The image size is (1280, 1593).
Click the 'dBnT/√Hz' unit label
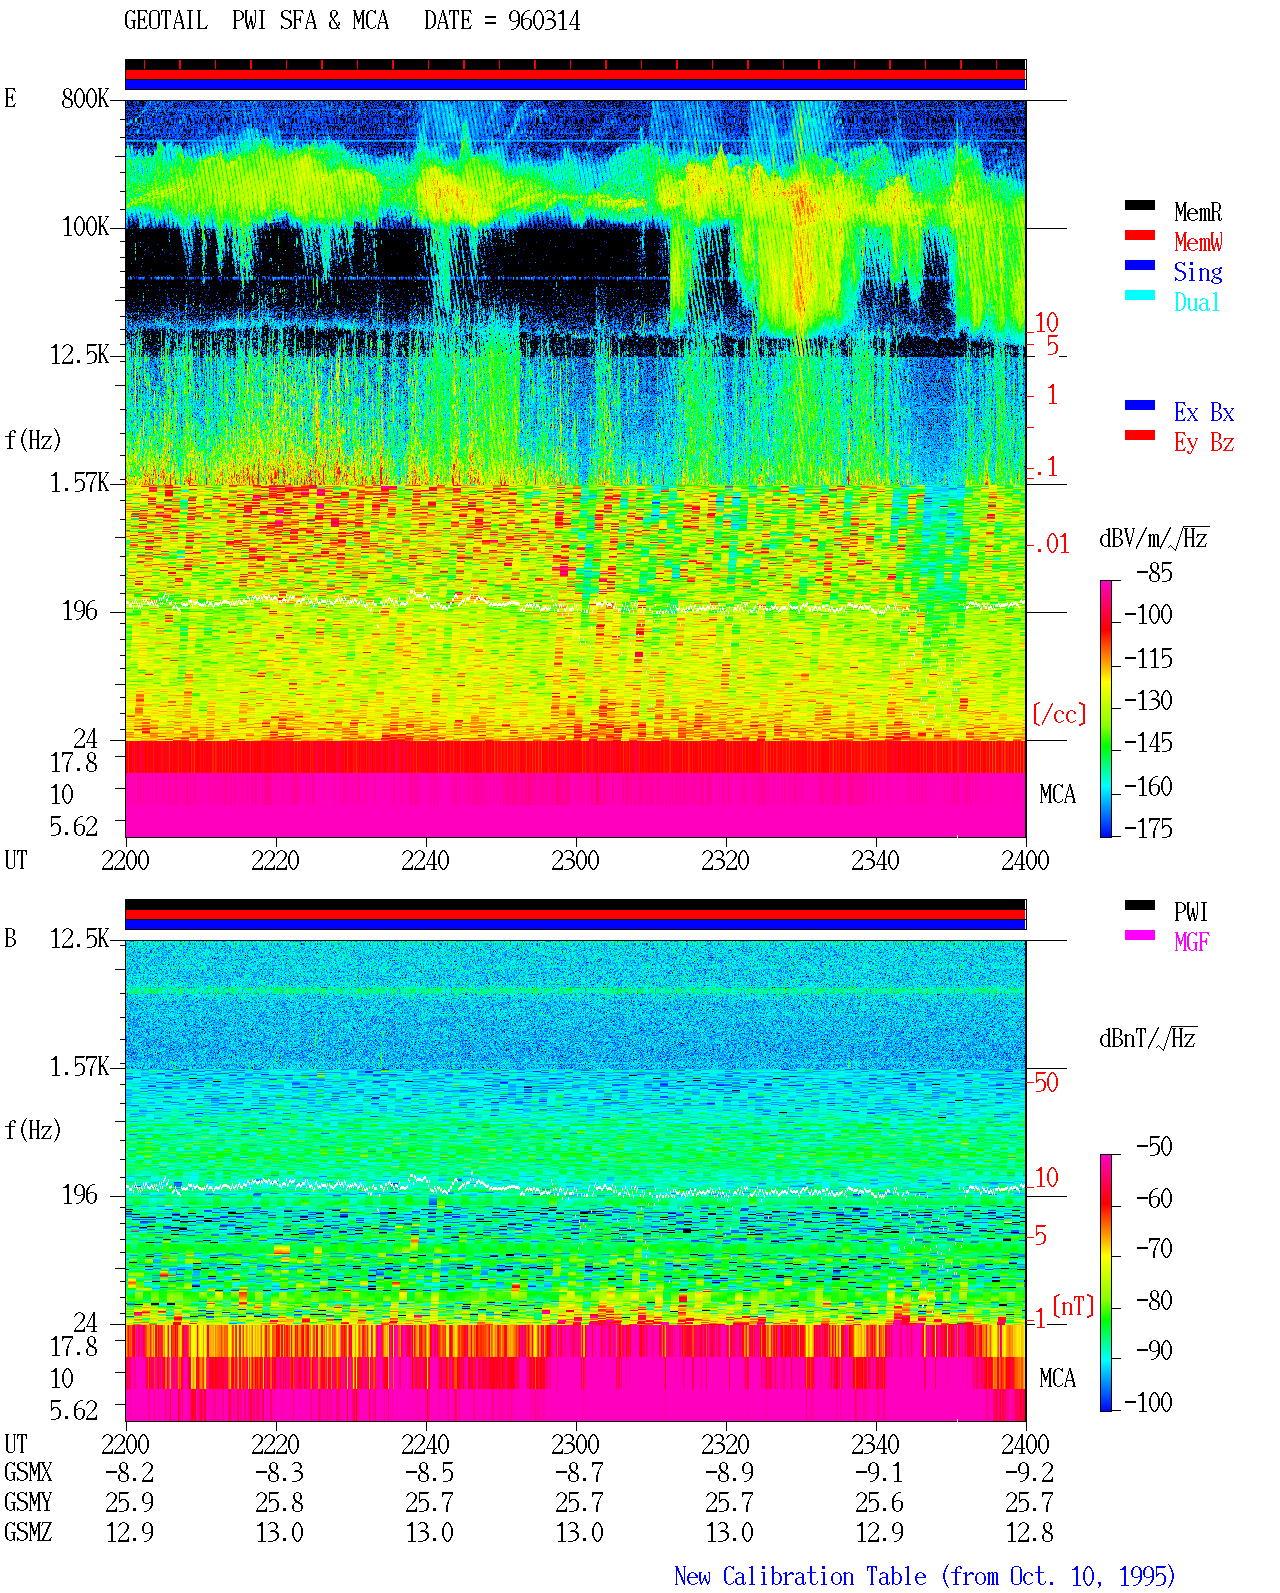coord(1148,1038)
